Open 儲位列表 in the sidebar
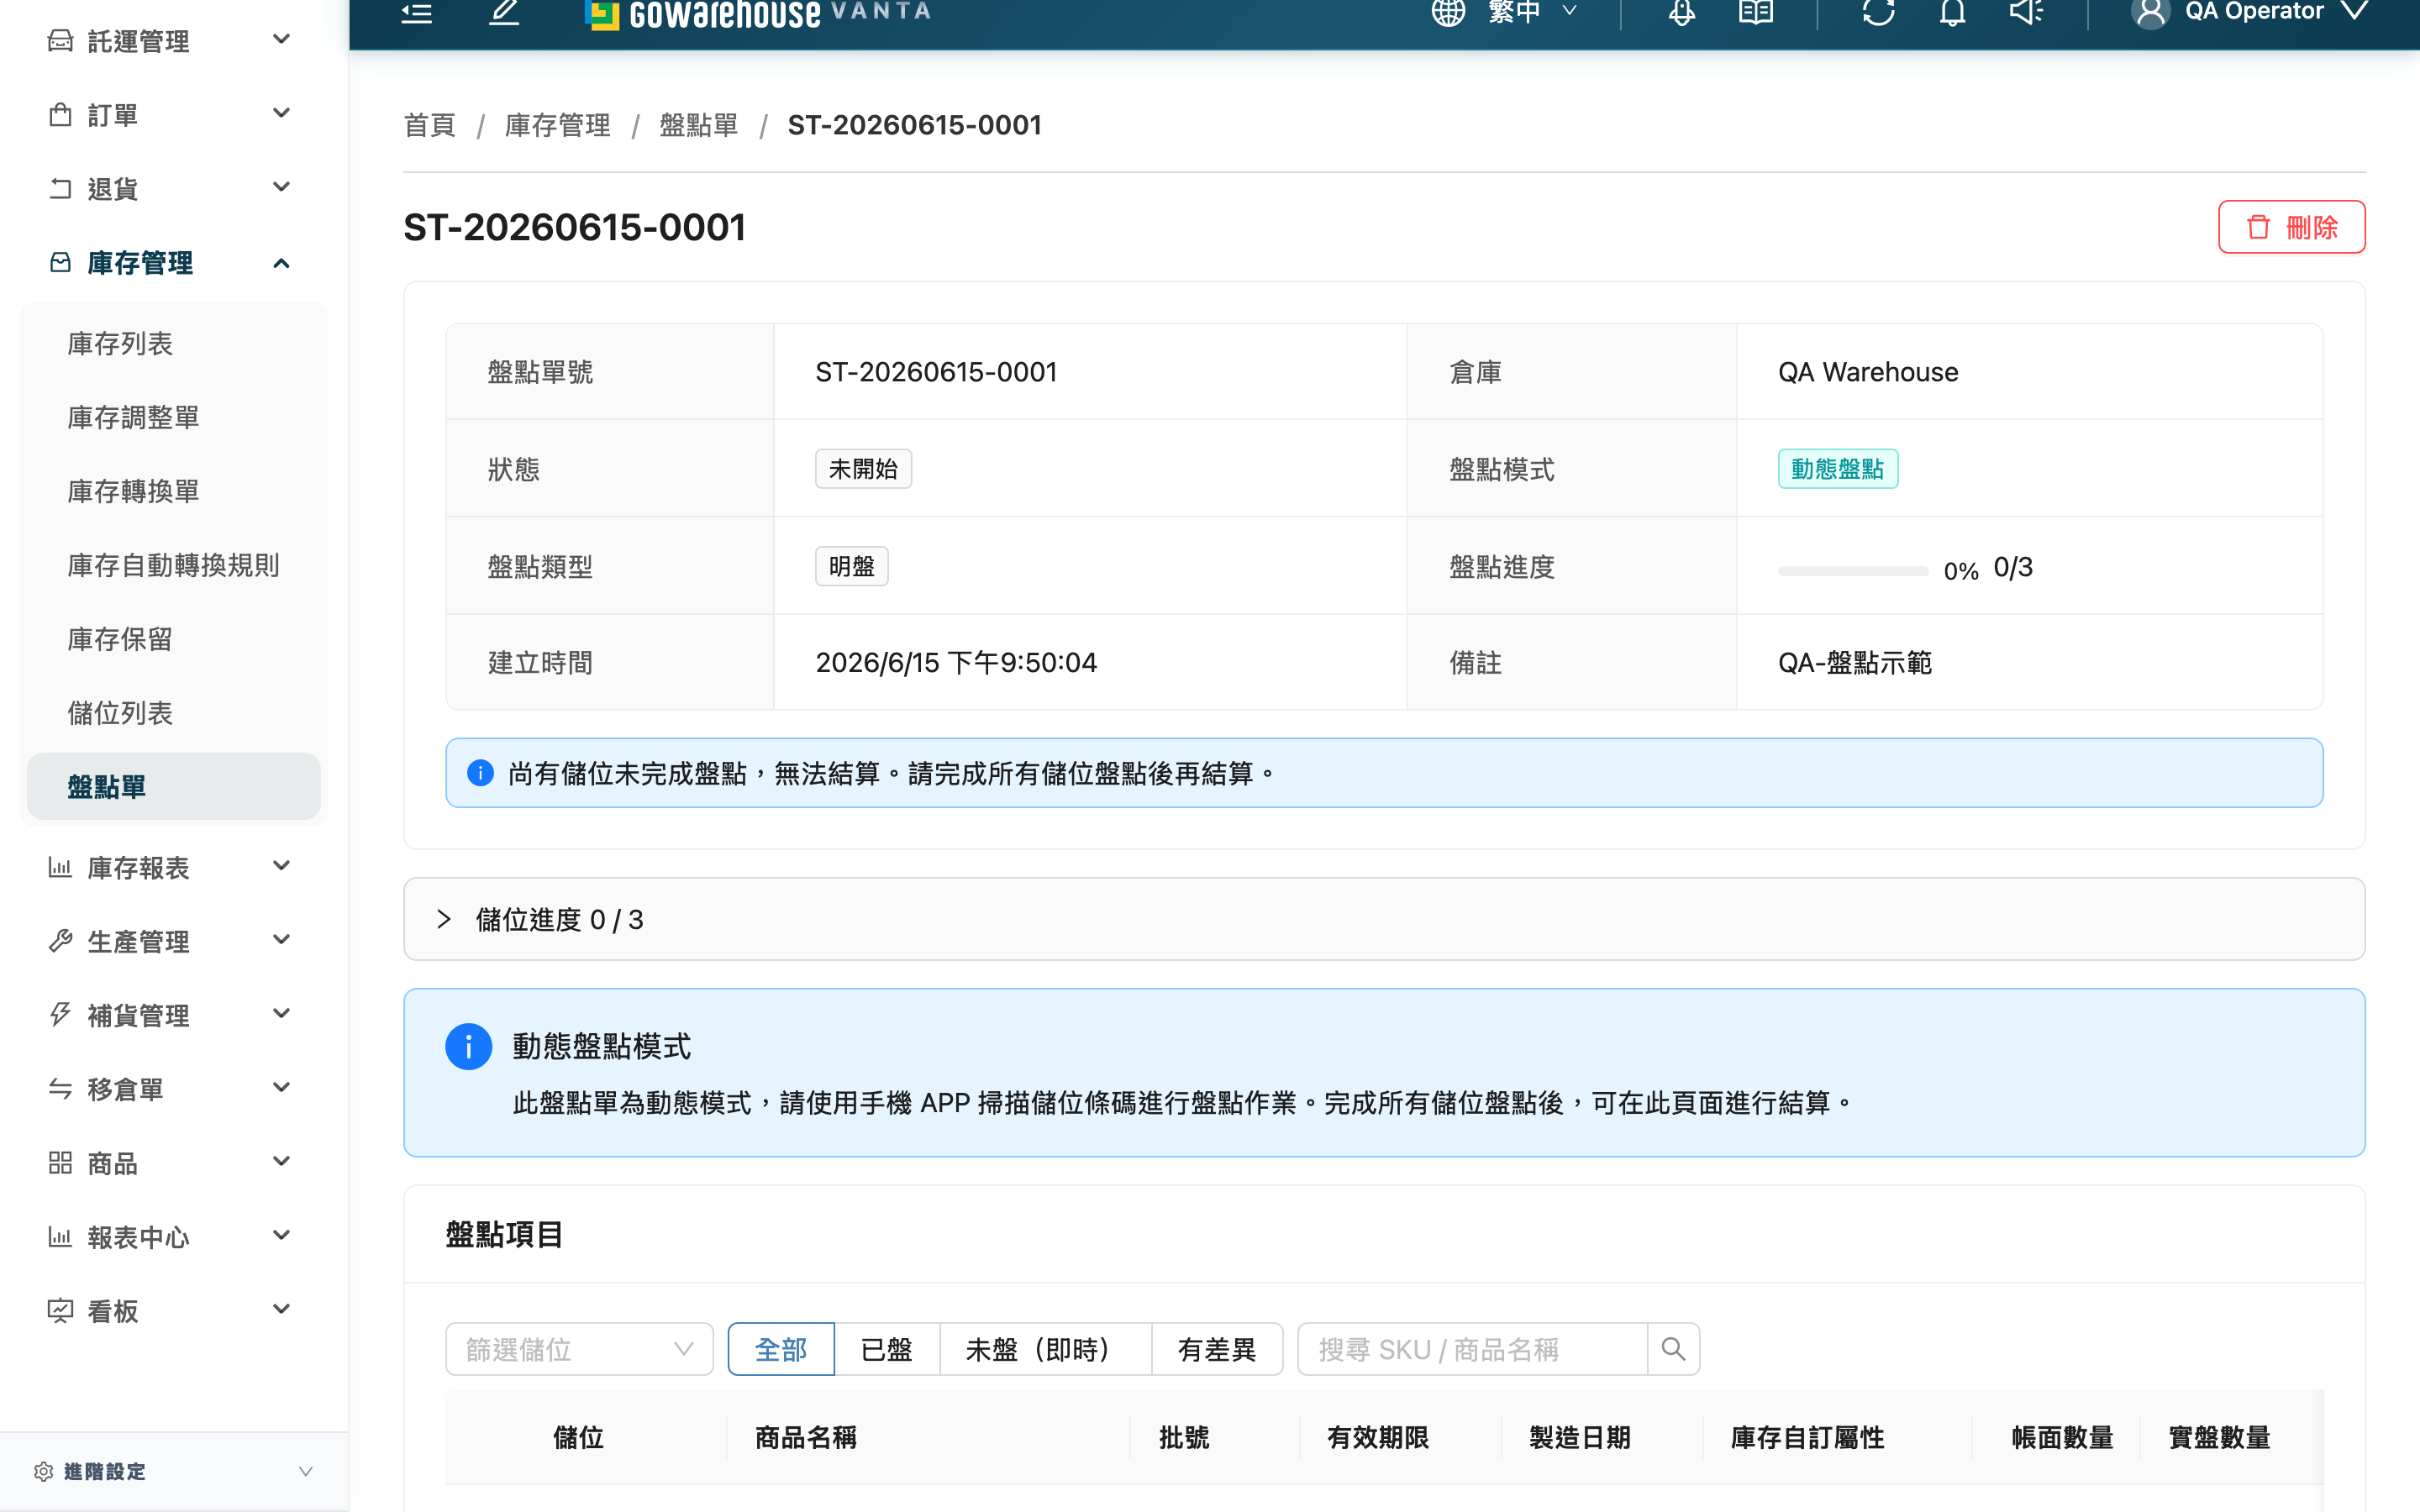 (120, 713)
